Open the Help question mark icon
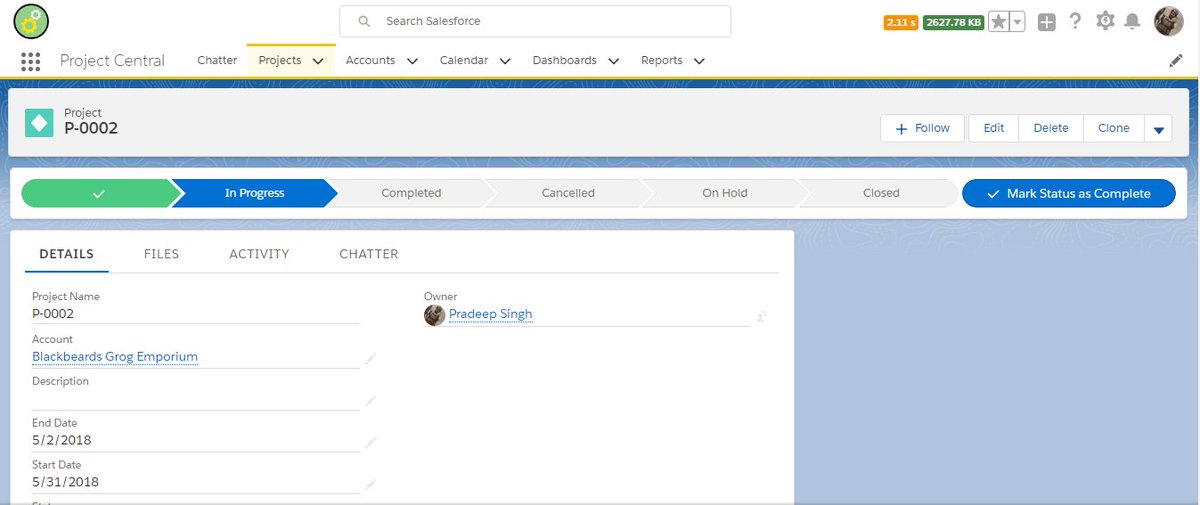The width and height of the screenshot is (1200, 505). pyautogui.click(x=1075, y=21)
